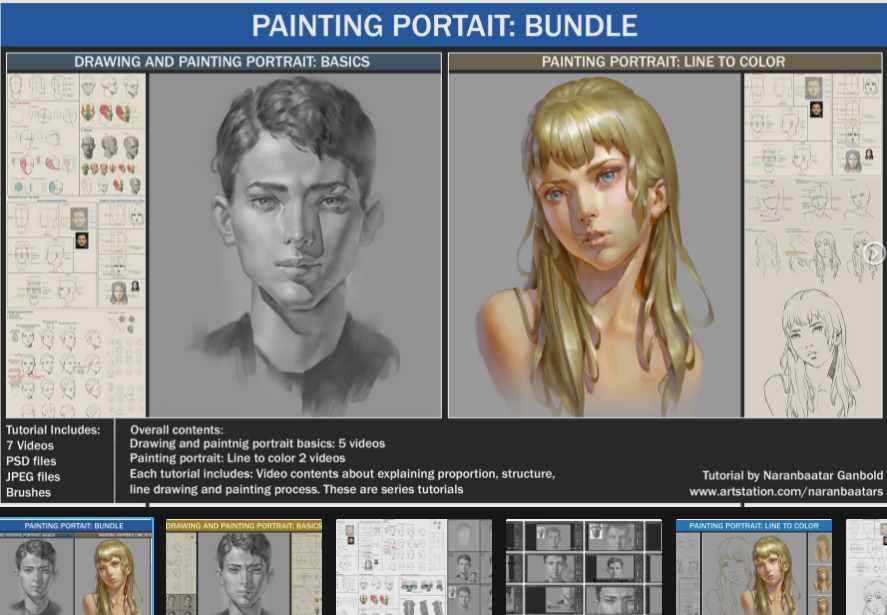This screenshot has height=615, width=887.
Task: Click the girl line drawing in right sketch panel
Action: 815,345
